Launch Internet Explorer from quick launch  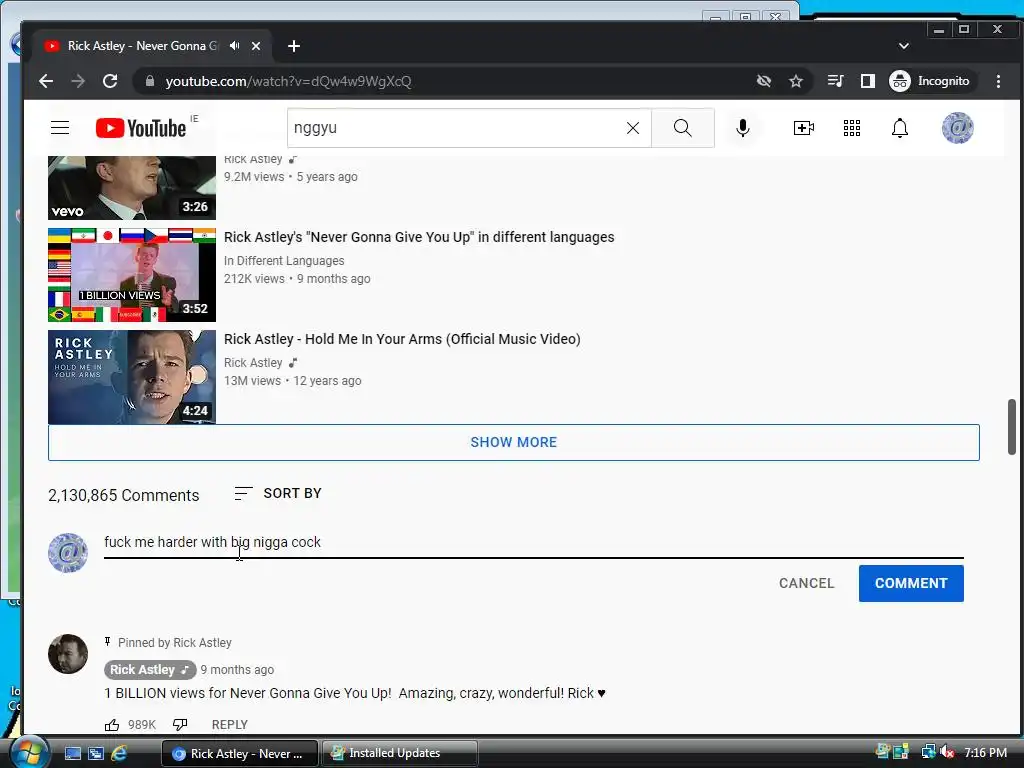tap(119, 753)
